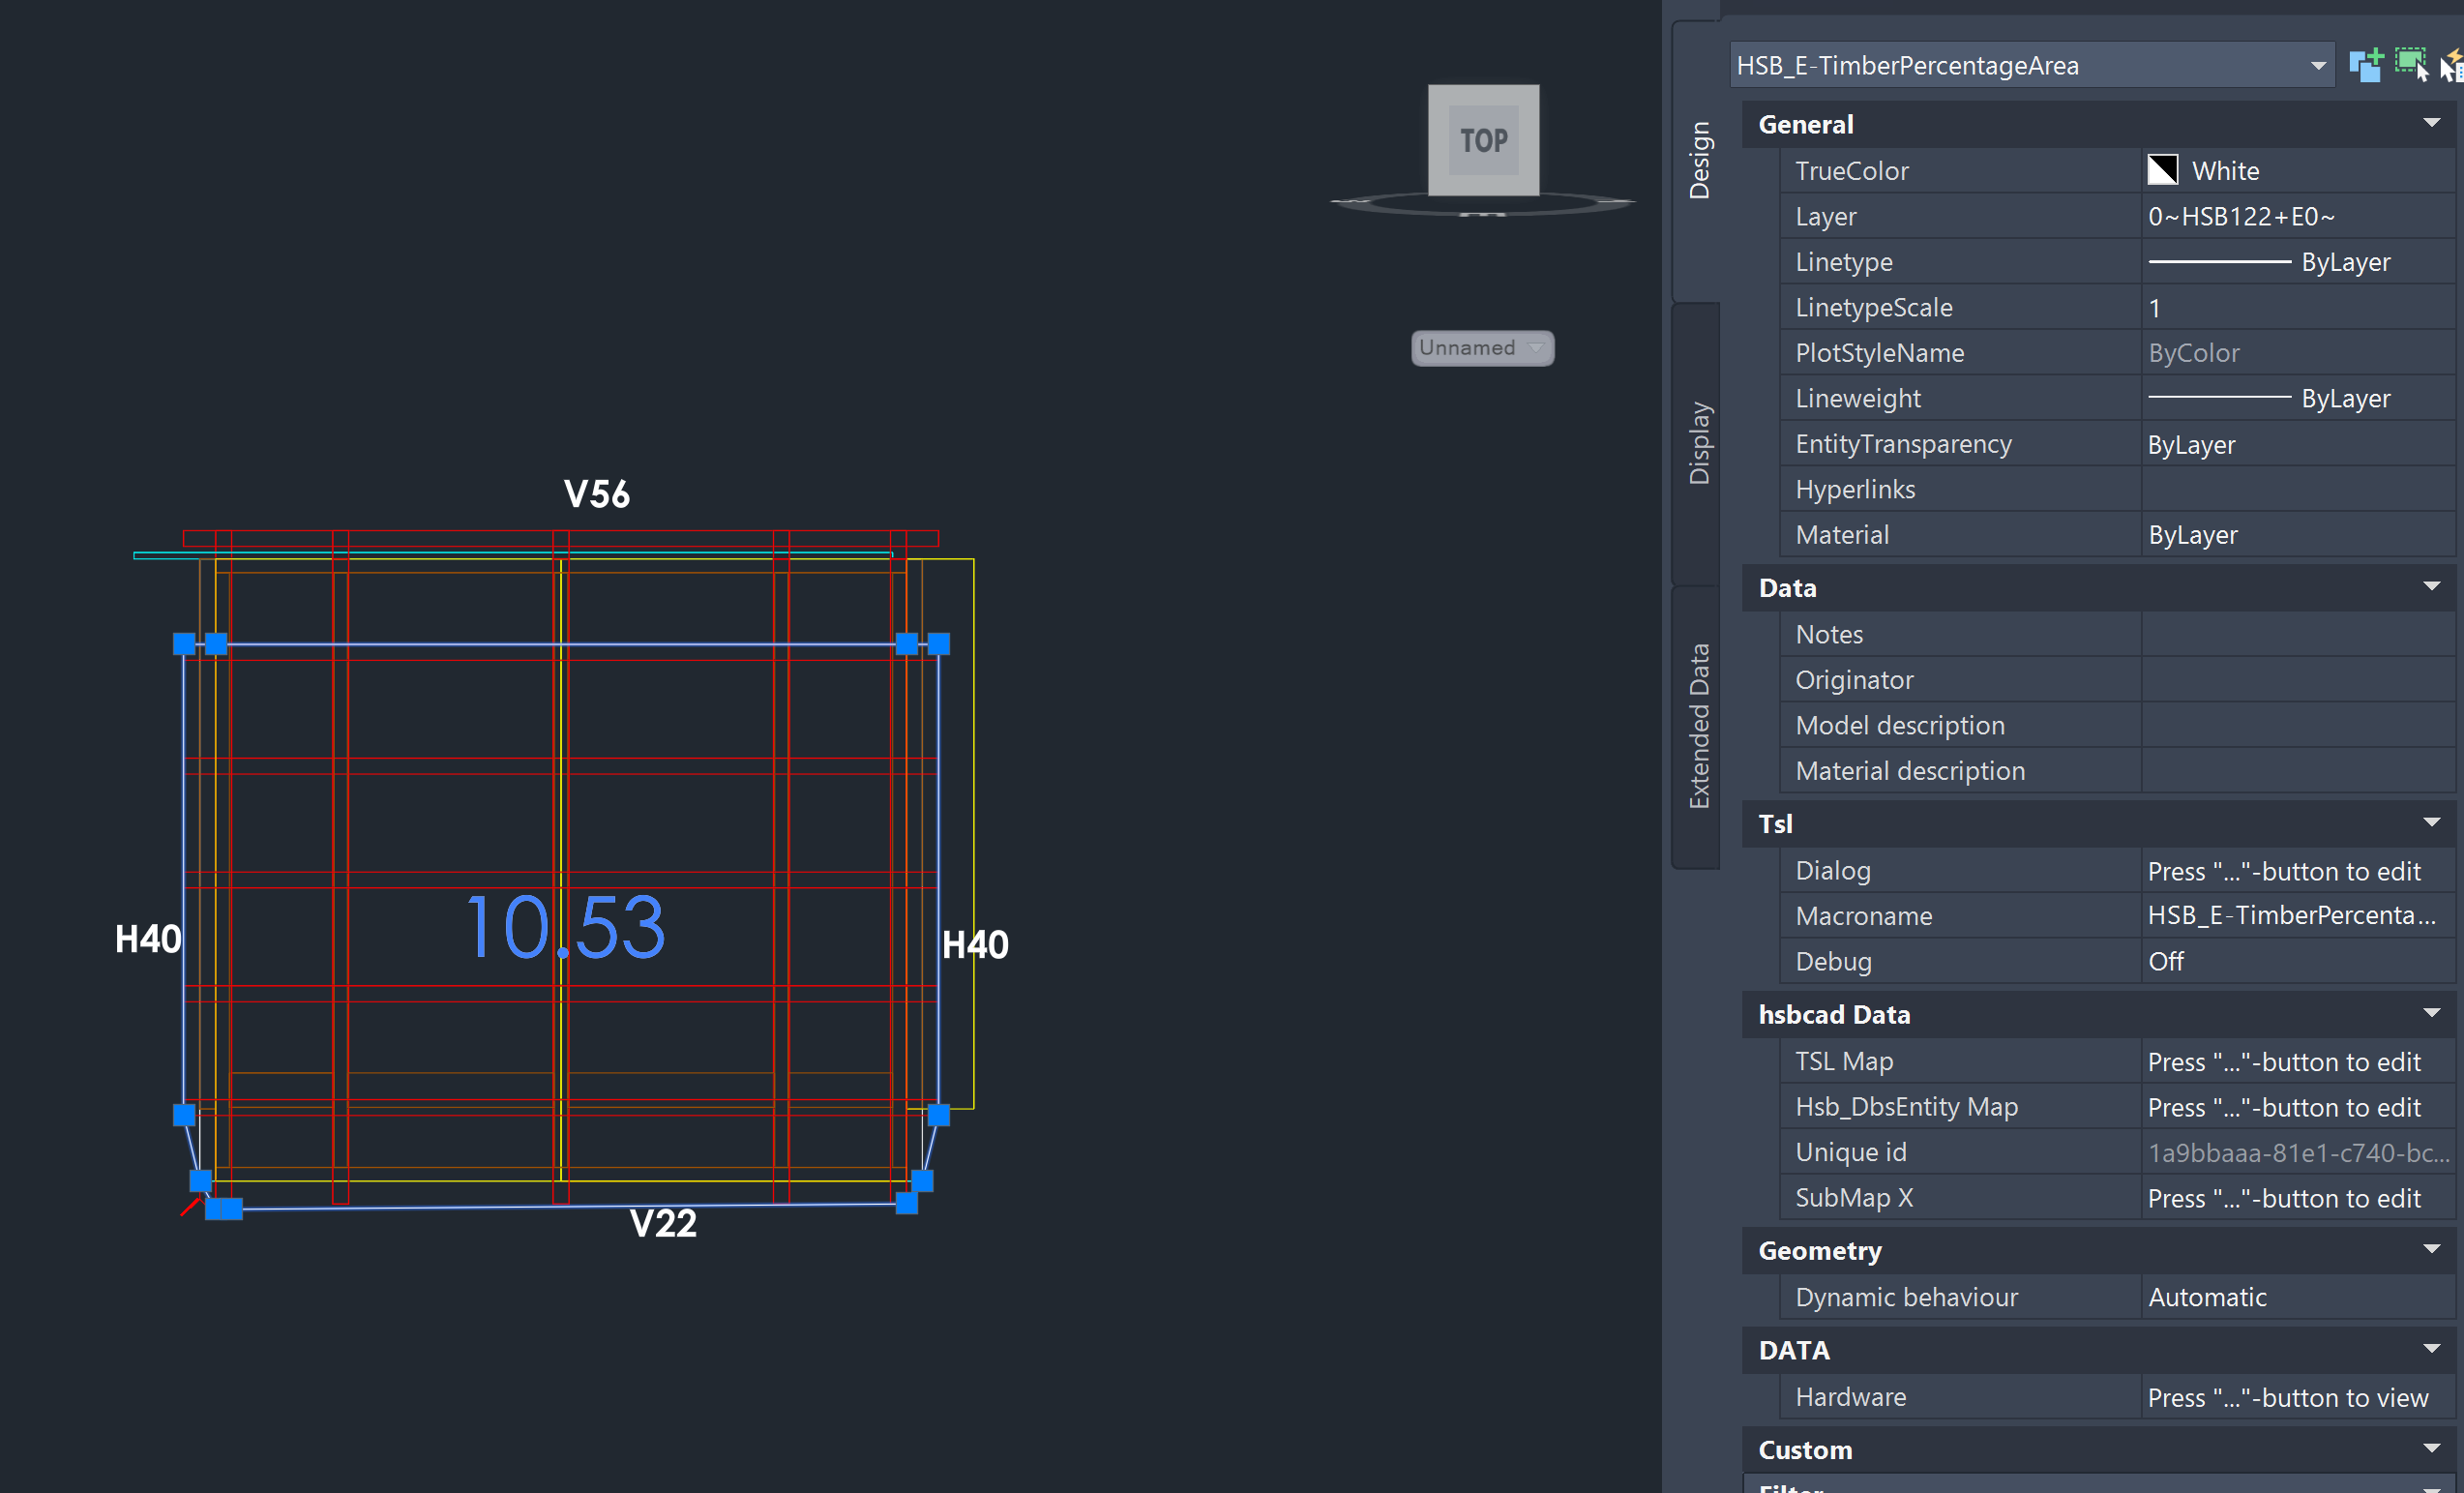Screen dimensions: 2464x1493
Task: Click the 10.53 timber percentage text
Action: click(x=565, y=928)
